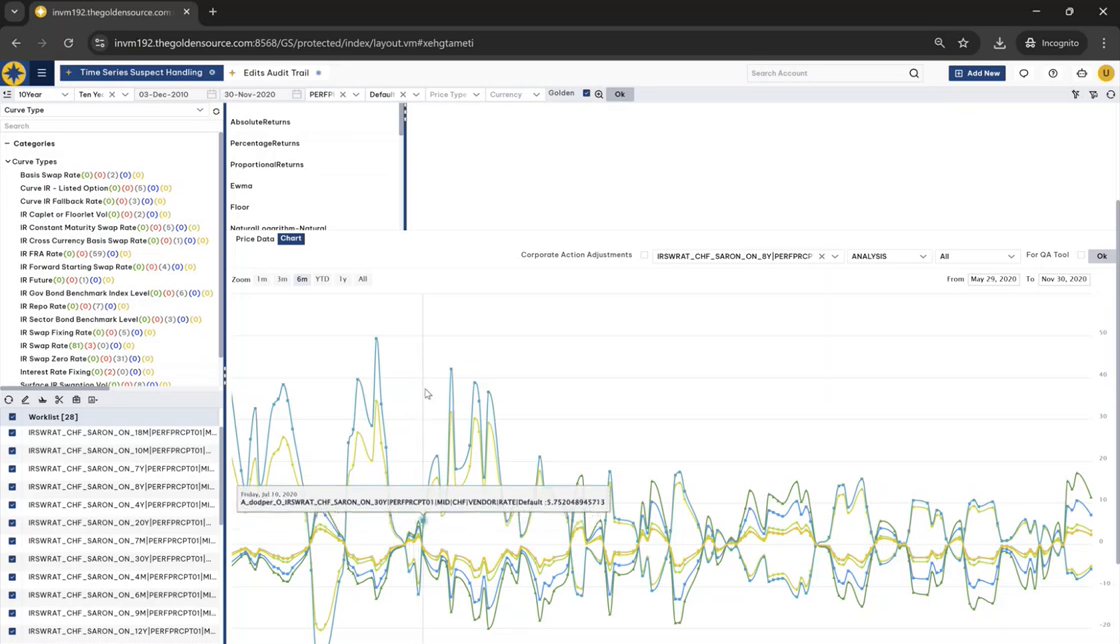The width and height of the screenshot is (1120, 644).
Task: Open the hamburger menu beside the logo
Action: (x=42, y=73)
